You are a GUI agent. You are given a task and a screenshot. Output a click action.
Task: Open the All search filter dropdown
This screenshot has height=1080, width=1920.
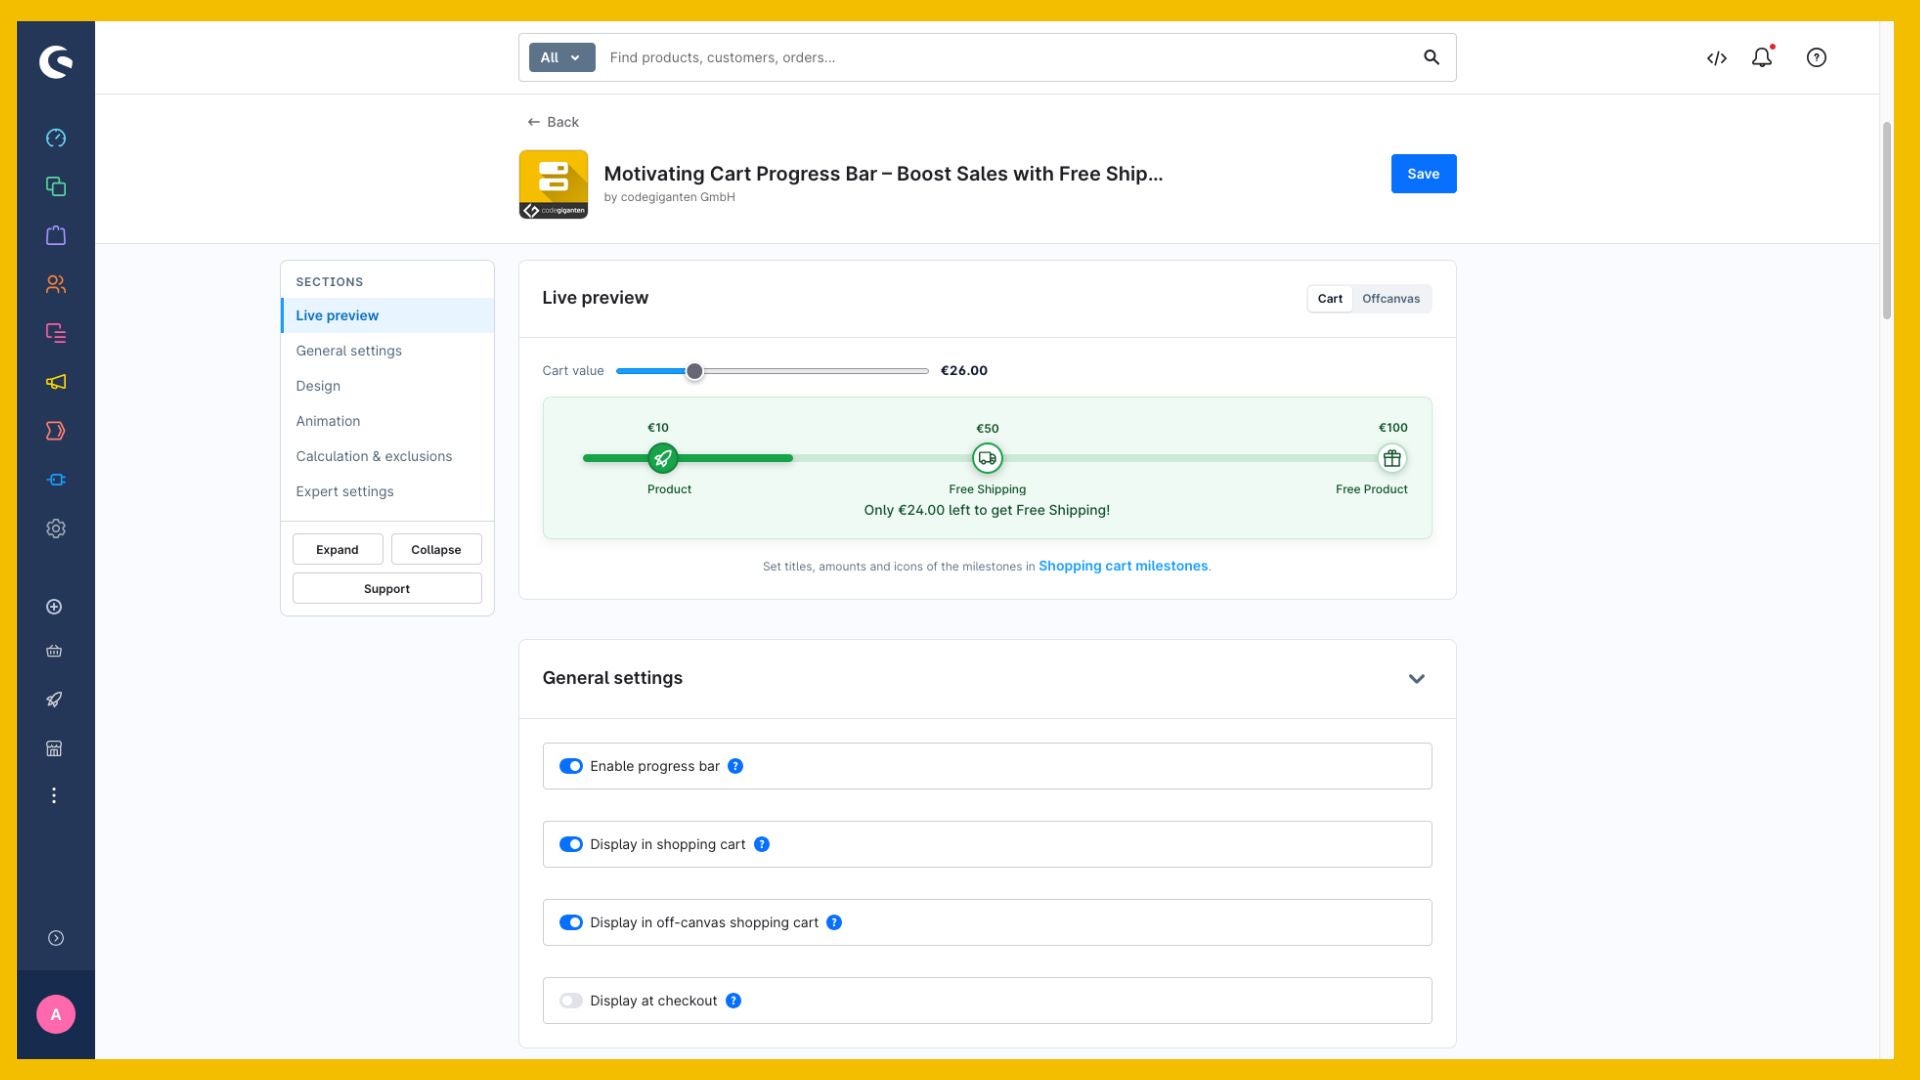(562, 58)
